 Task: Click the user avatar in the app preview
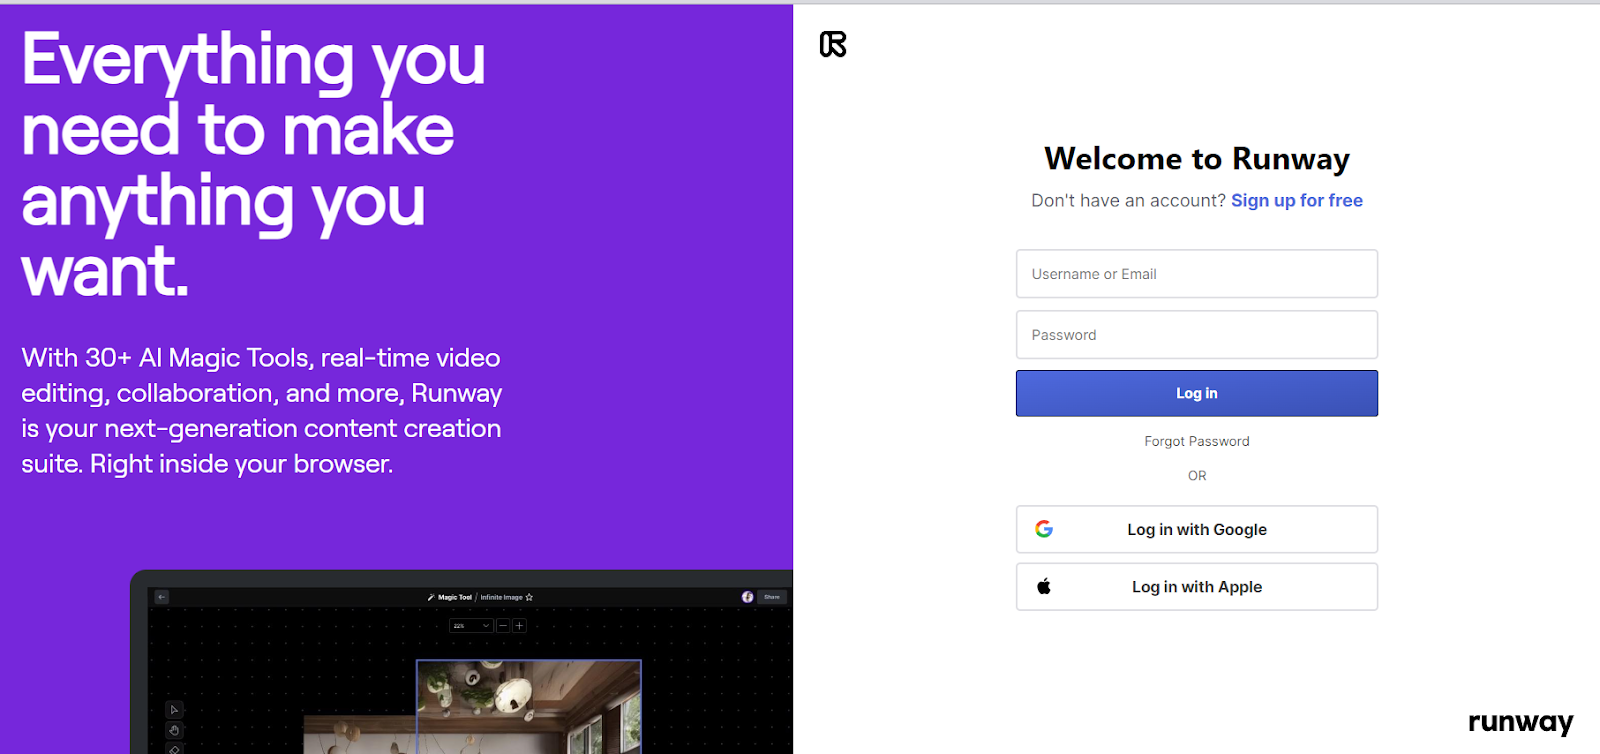(x=747, y=597)
